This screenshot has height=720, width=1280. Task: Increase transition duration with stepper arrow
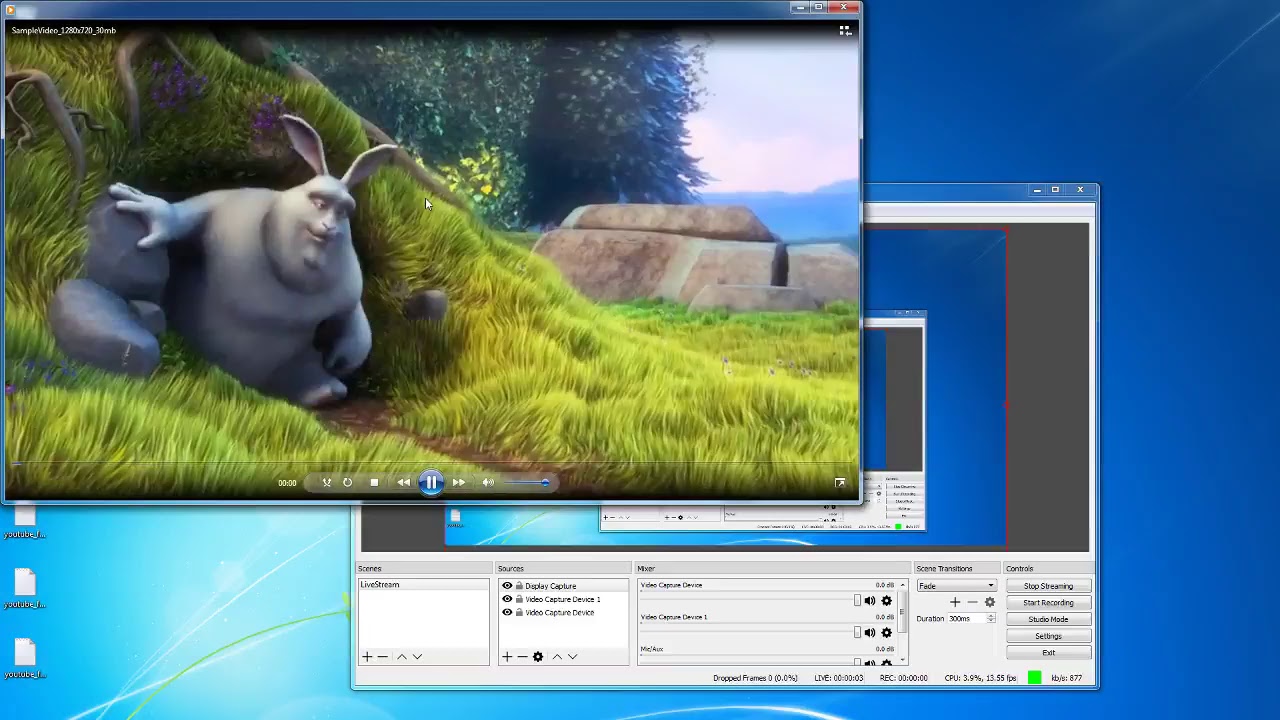coord(991,616)
